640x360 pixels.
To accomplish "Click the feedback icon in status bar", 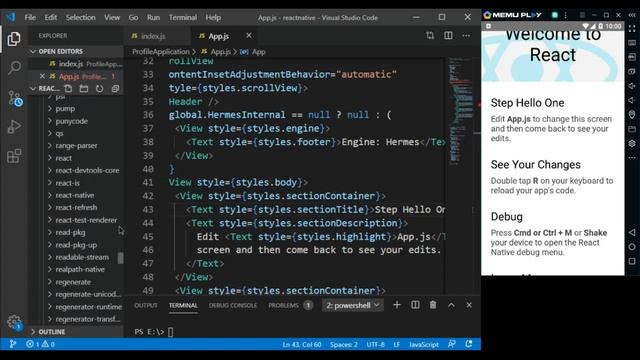I will (x=451, y=344).
